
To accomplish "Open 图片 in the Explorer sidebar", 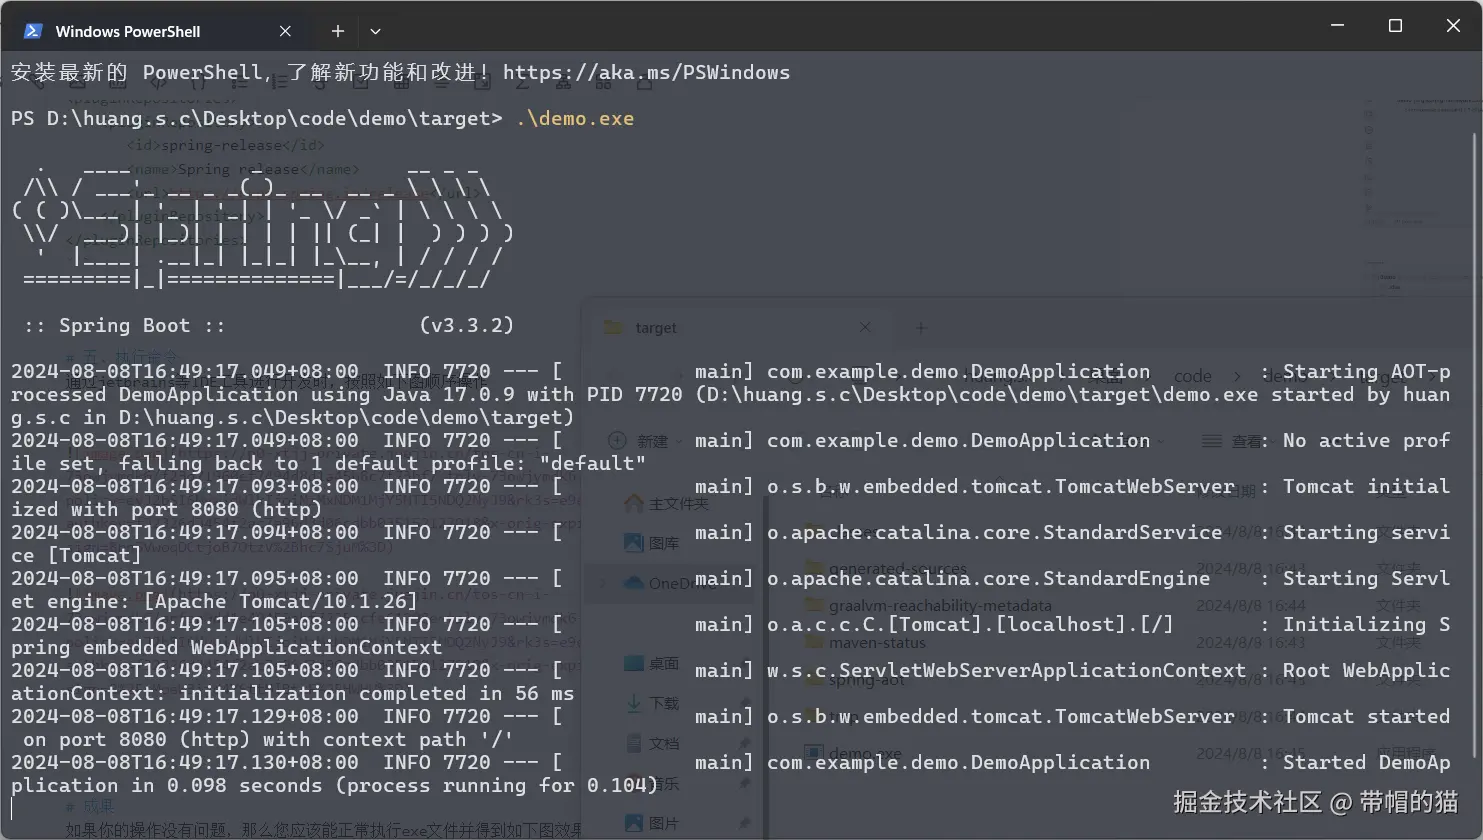I will (652, 823).
